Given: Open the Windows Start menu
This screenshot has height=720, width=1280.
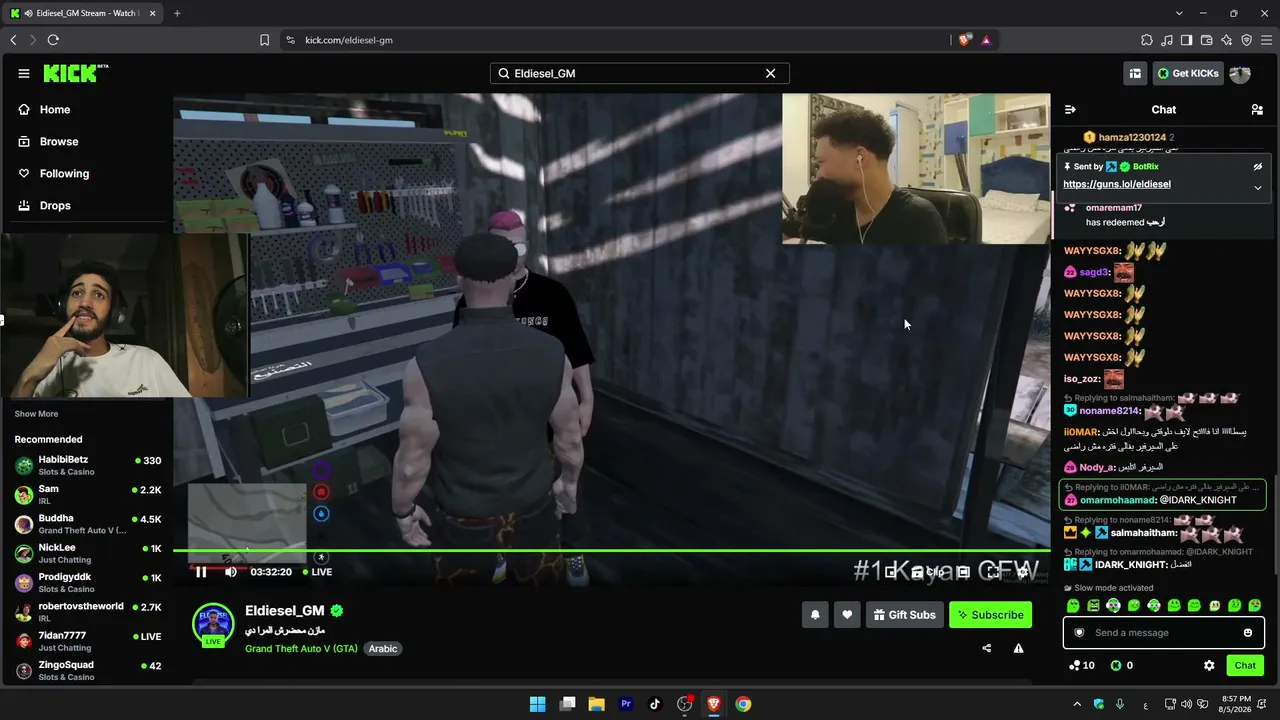Looking at the screenshot, I should click(537, 704).
